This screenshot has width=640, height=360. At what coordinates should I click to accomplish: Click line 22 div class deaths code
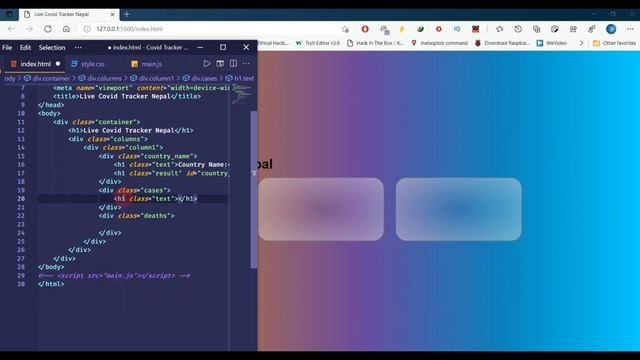137,216
